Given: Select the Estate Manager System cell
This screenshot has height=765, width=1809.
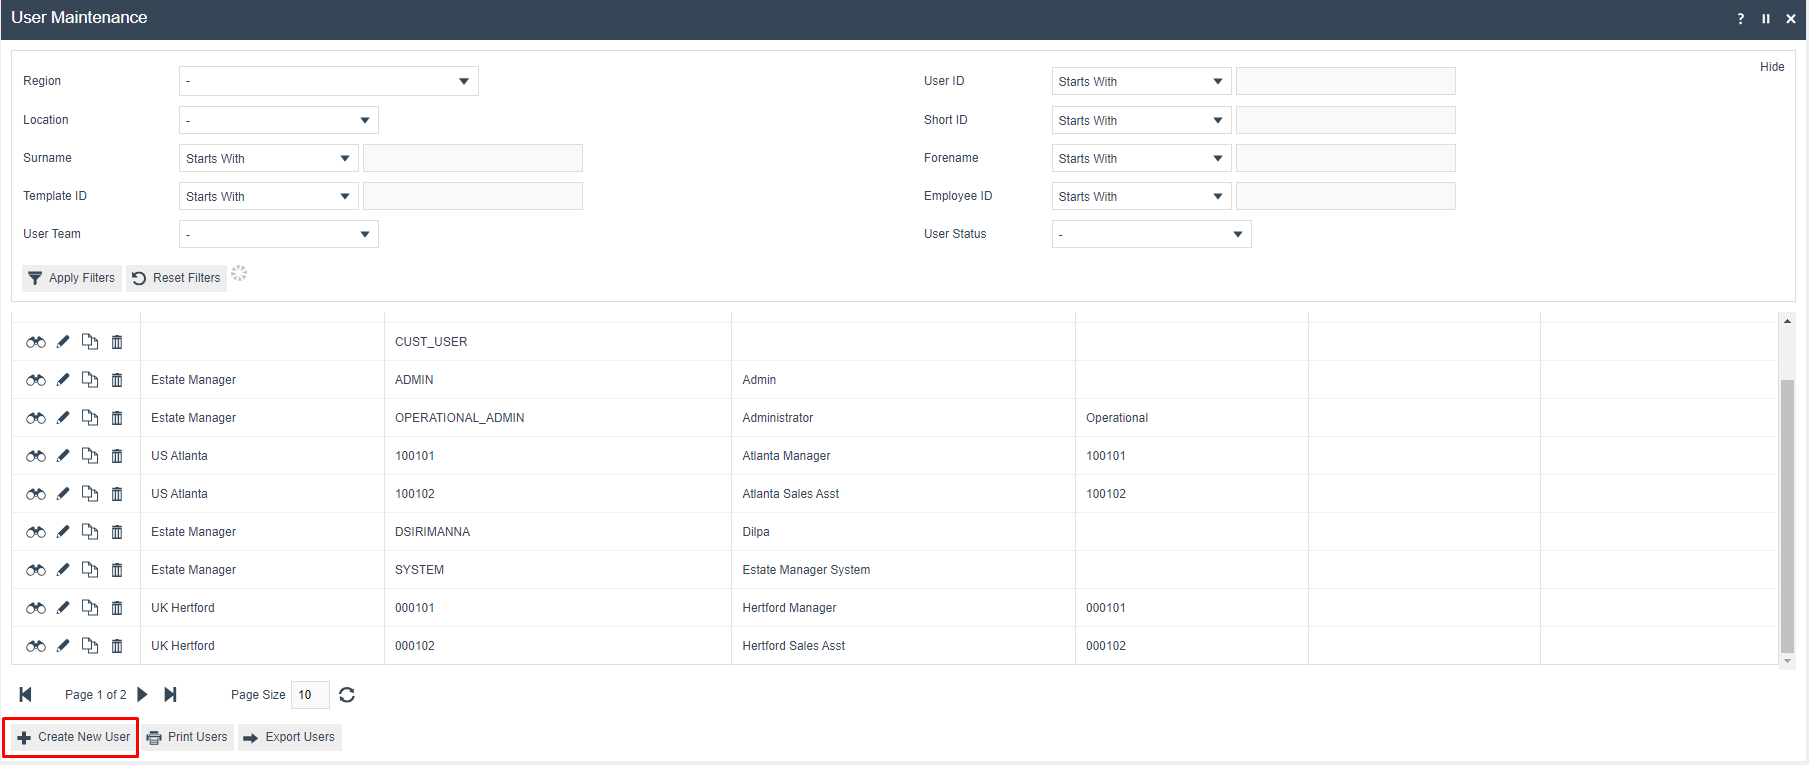Looking at the screenshot, I should click(903, 570).
